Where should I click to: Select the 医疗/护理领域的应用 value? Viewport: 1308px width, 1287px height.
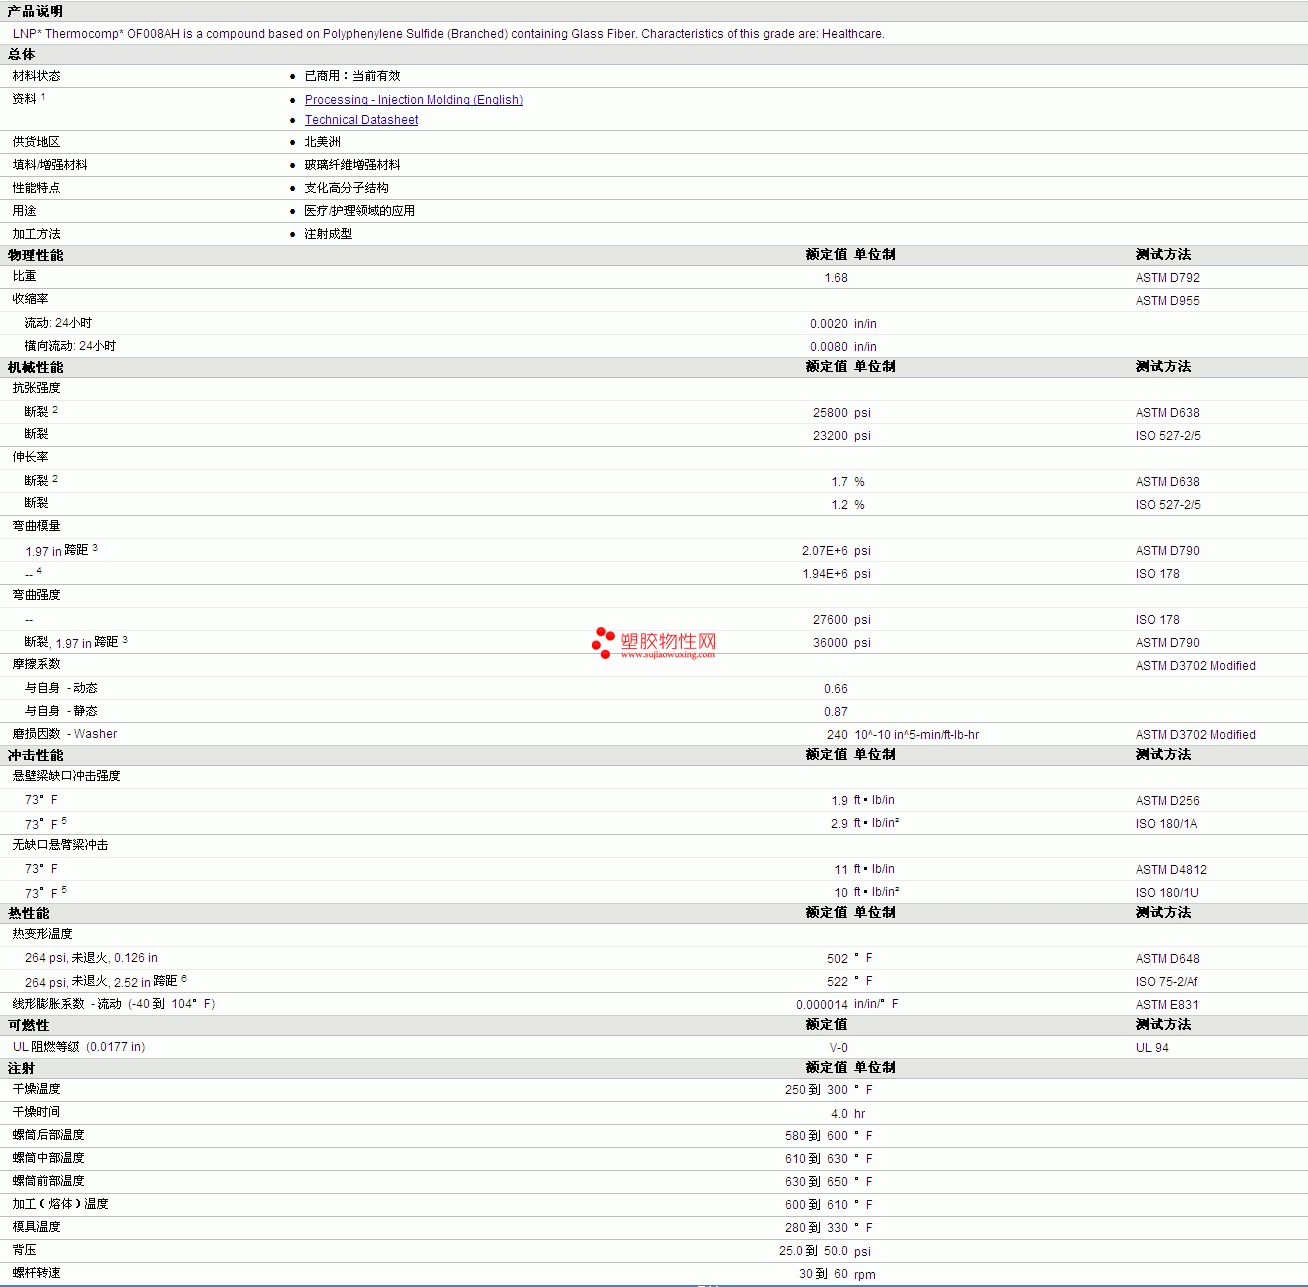pos(359,211)
